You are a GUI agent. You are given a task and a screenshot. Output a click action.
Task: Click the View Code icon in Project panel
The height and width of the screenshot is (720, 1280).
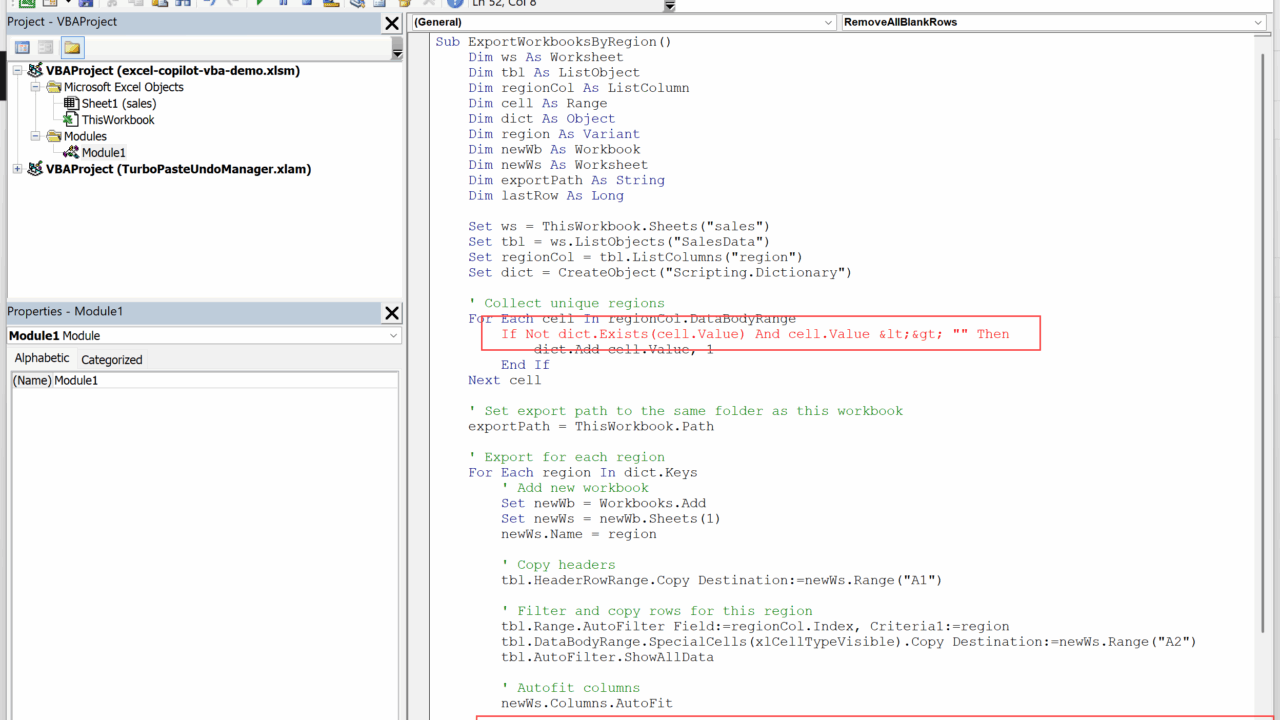pyautogui.click(x=22, y=48)
